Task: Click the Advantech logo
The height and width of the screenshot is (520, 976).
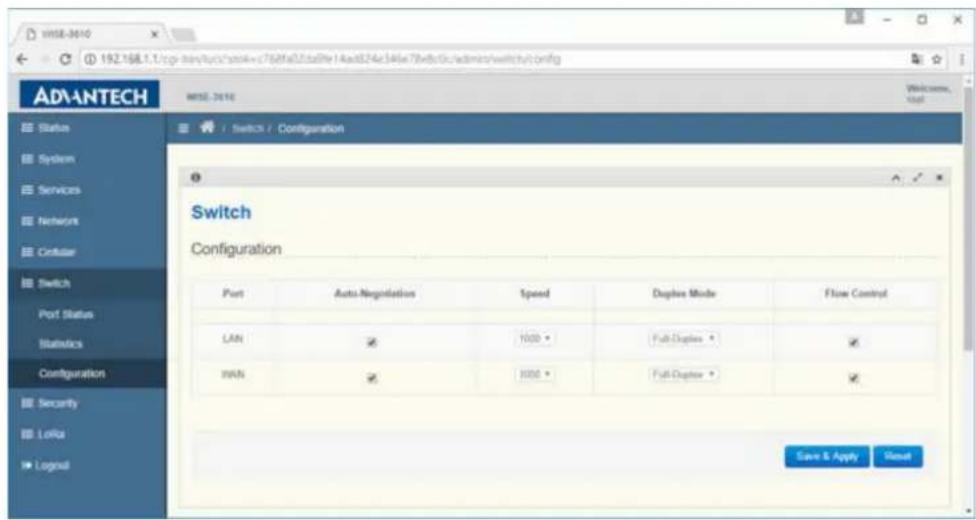Action: [x=90, y=97]
